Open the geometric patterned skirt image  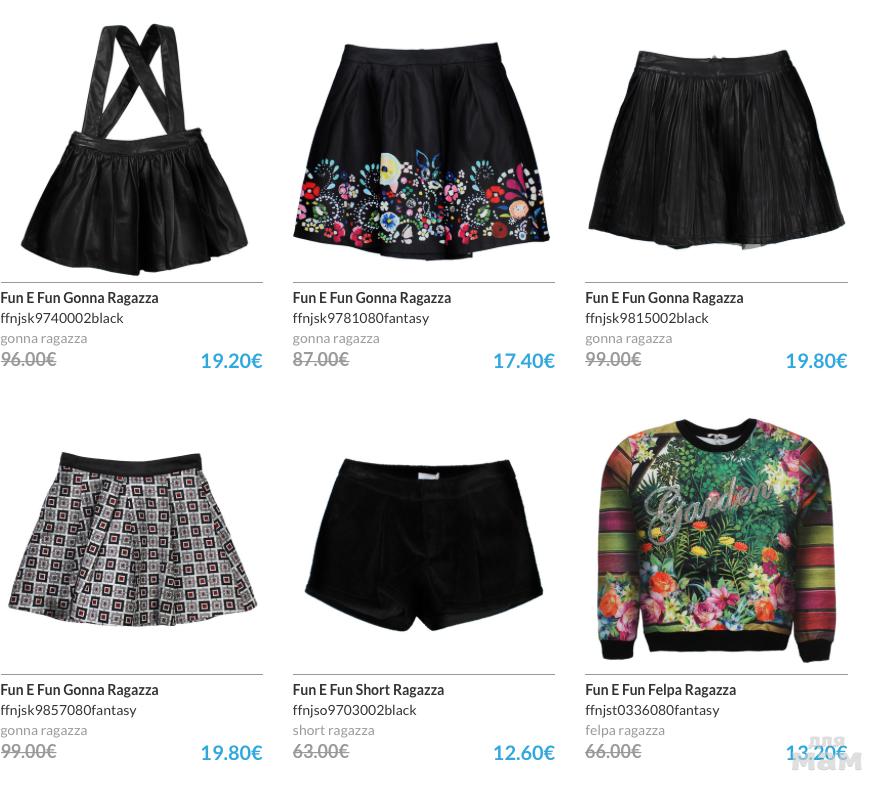(x=133, y=540)
